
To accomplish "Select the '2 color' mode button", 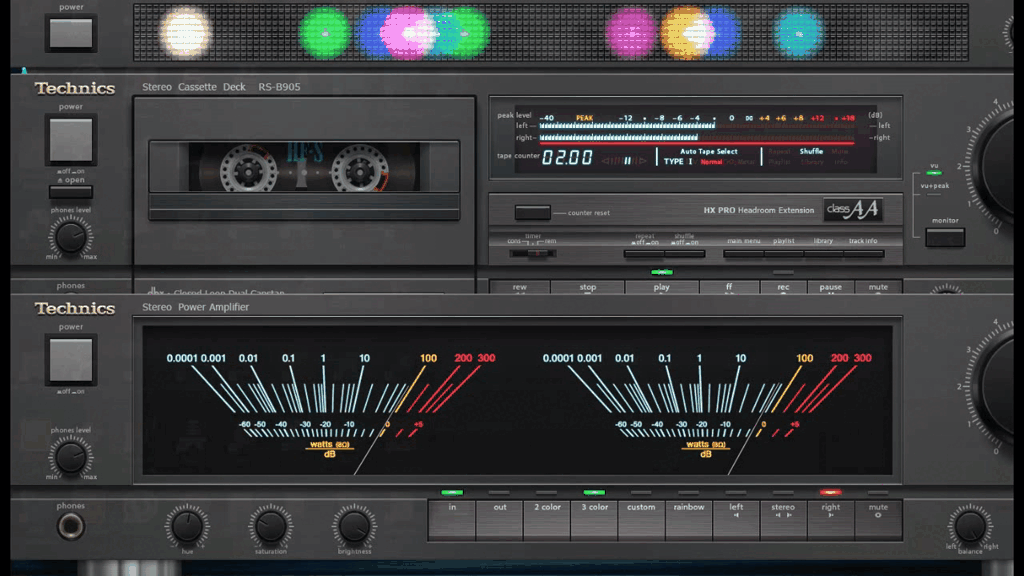I will click(547, 520).
